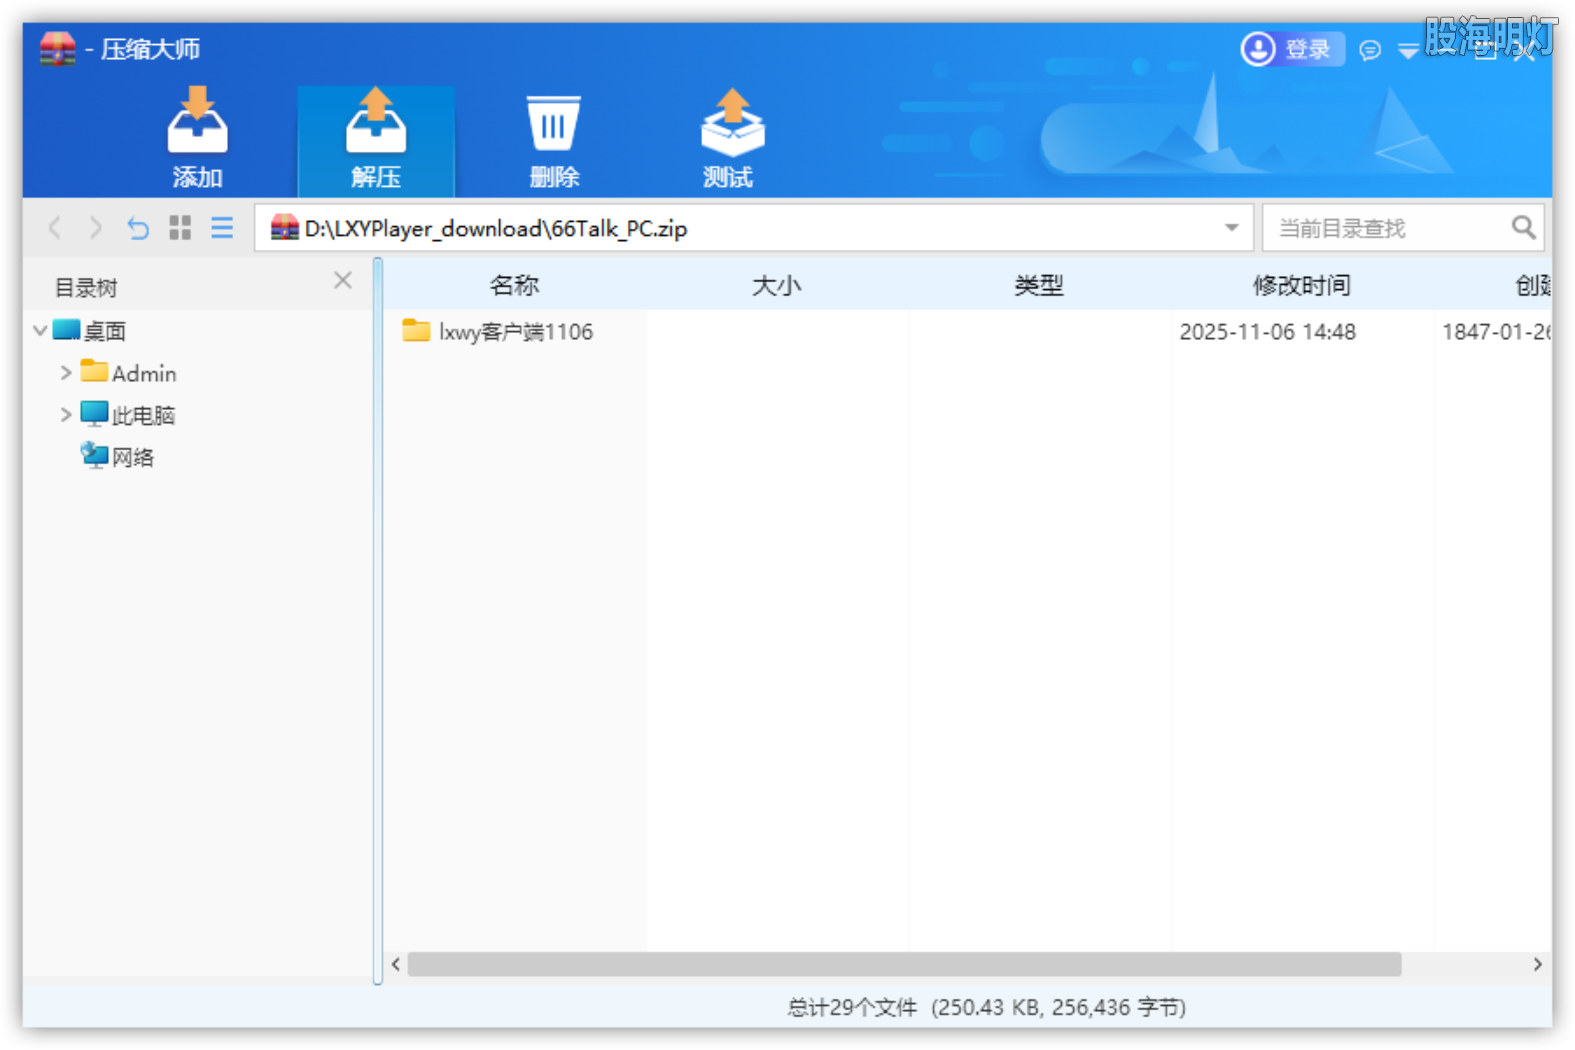Click the horizontal scrollbar right arrow
1575x1050 pixels.
coord(1537,964)
